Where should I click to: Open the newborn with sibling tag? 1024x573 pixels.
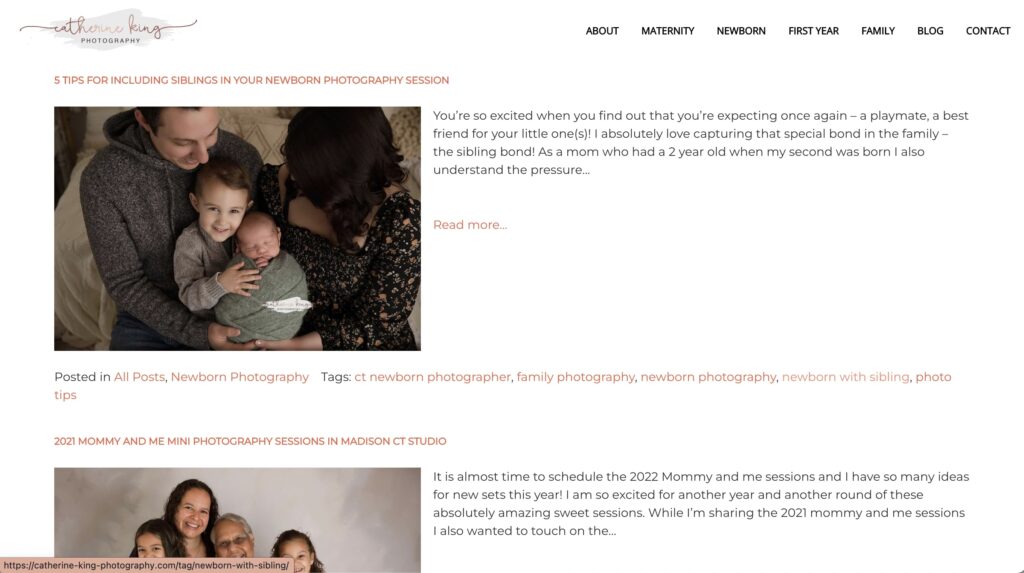(846, 377)
